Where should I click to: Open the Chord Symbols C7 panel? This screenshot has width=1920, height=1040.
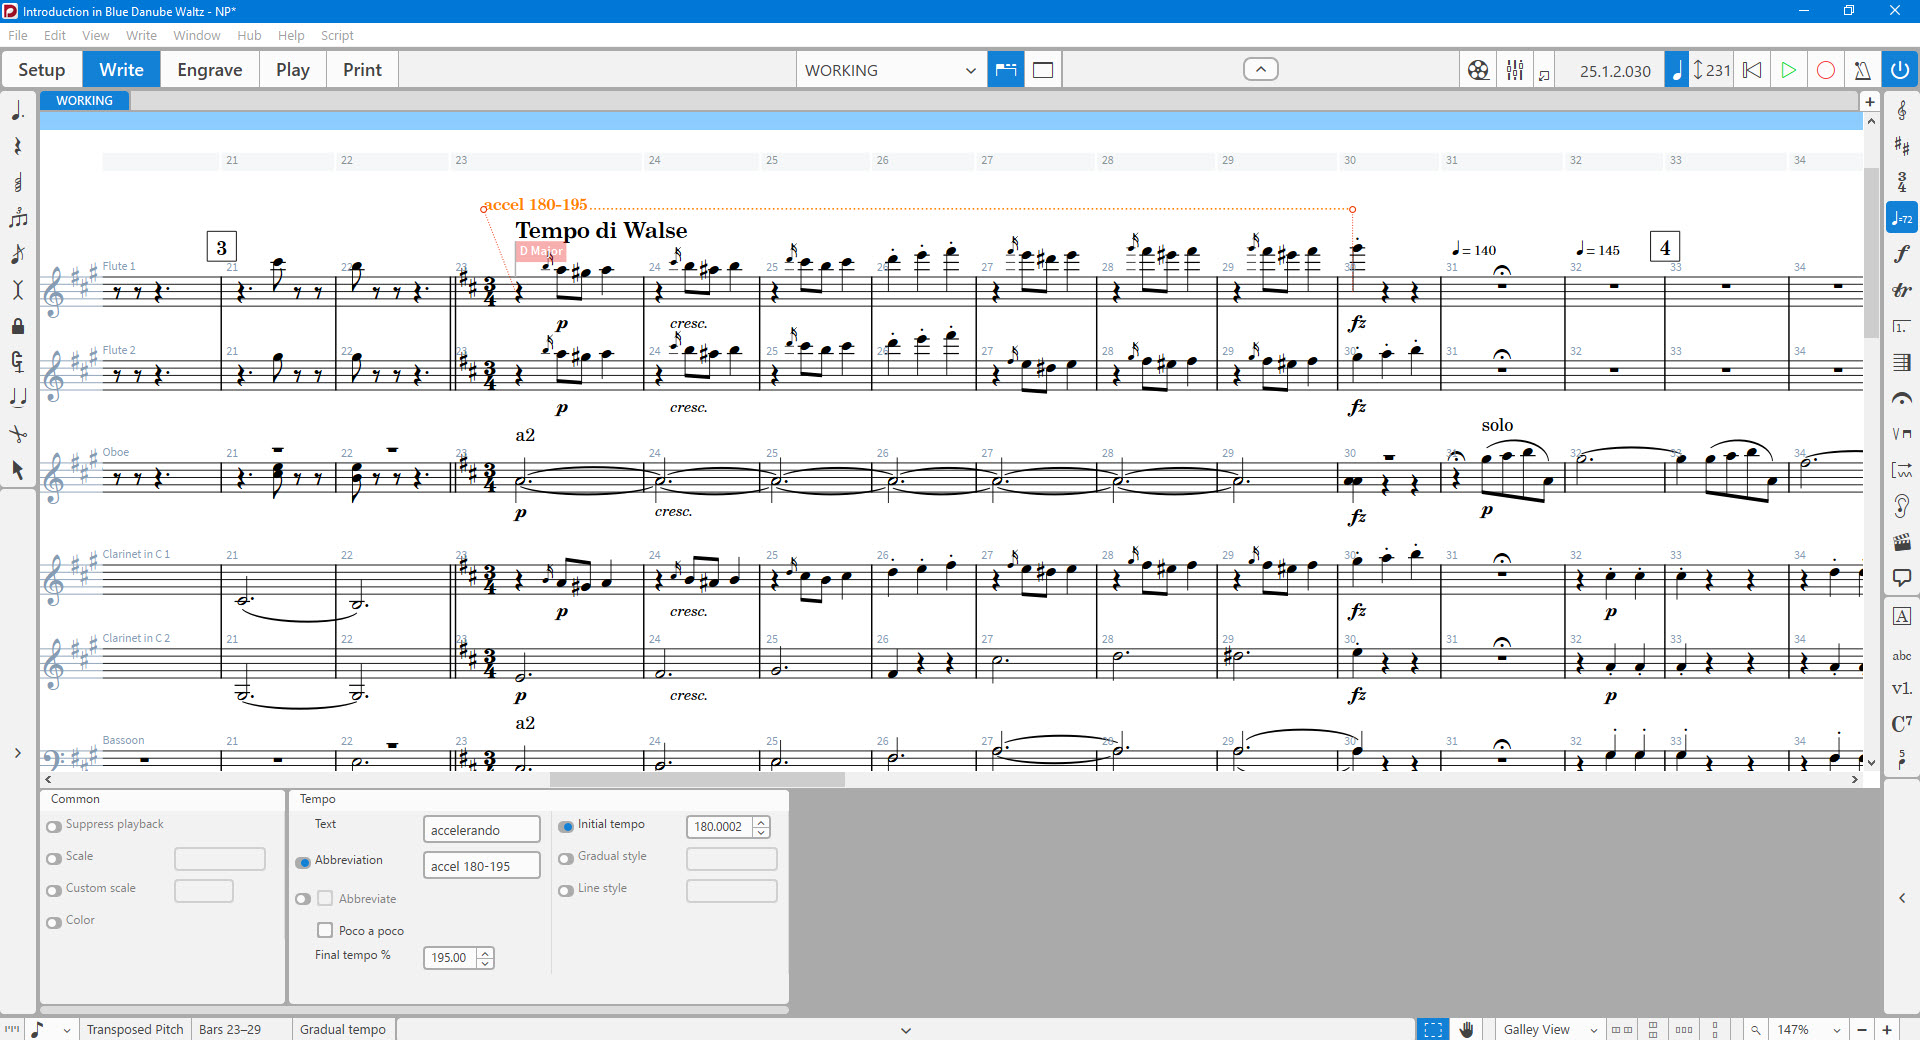click(1902, 724)
